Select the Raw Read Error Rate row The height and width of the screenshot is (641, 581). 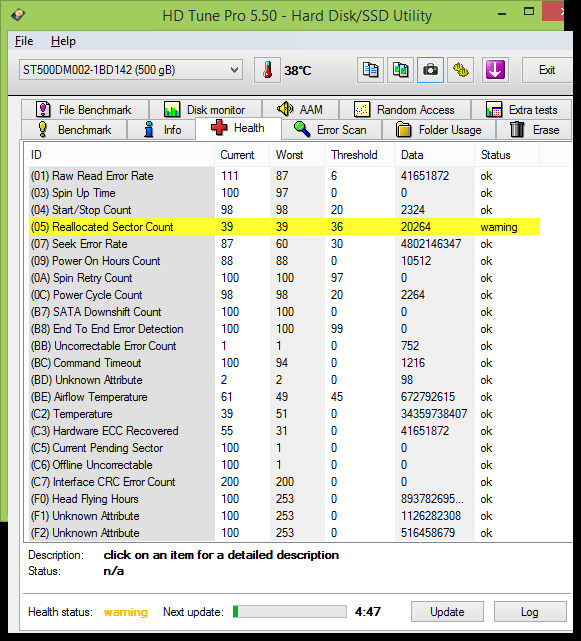click(285, 176)
